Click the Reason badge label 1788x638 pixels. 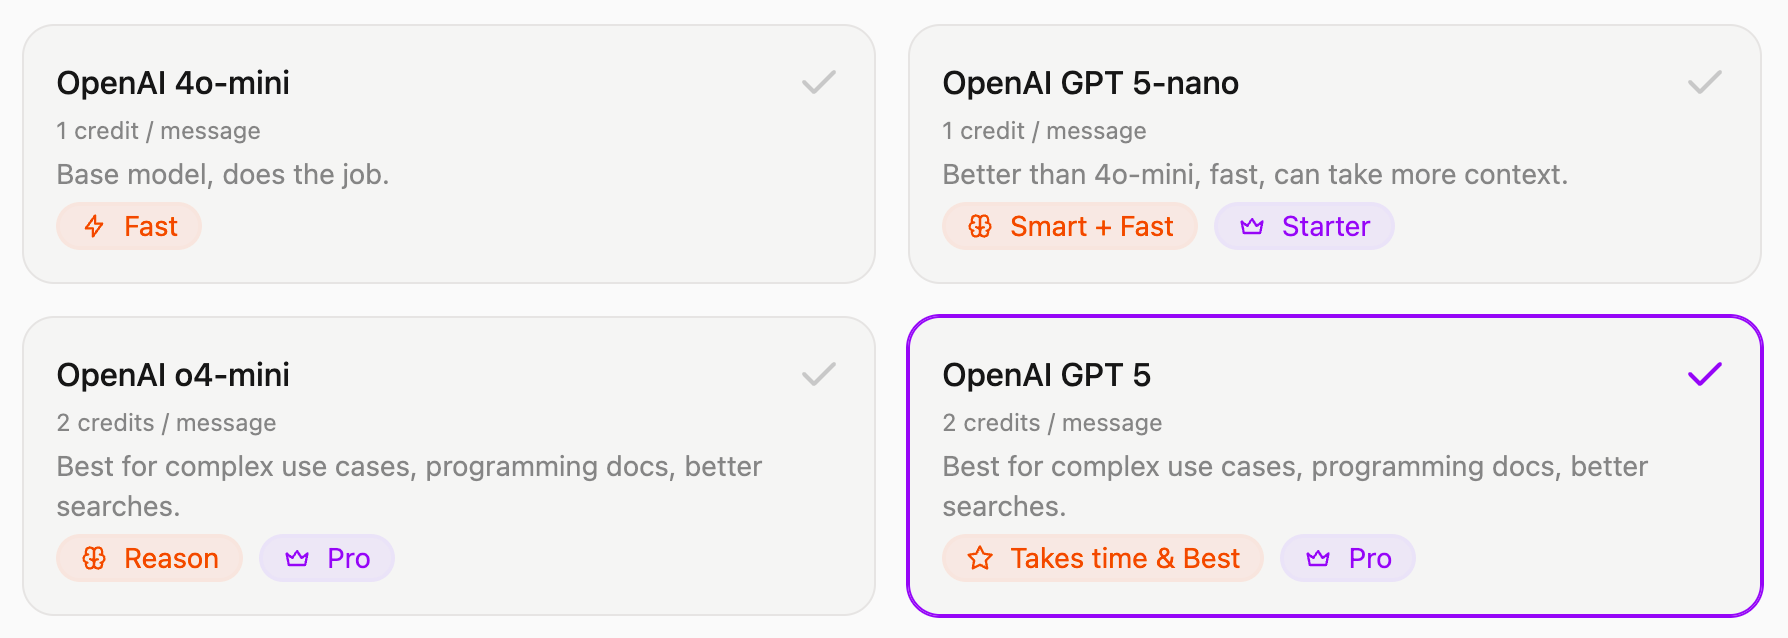point(171,559)
